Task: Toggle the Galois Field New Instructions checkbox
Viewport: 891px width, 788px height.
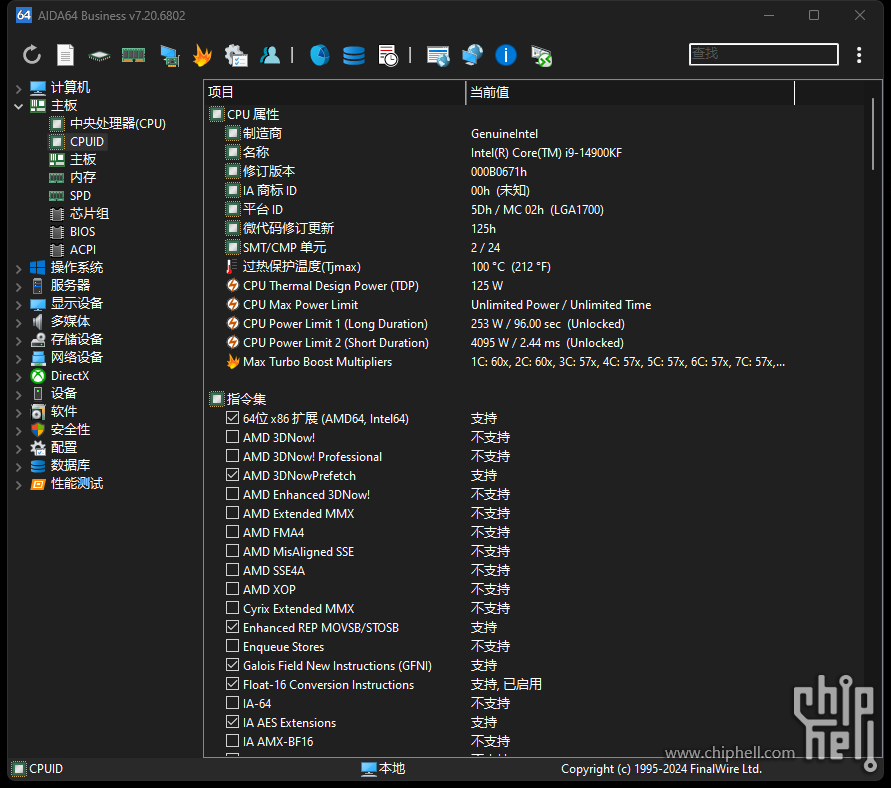Action: (x=232, y=665)
